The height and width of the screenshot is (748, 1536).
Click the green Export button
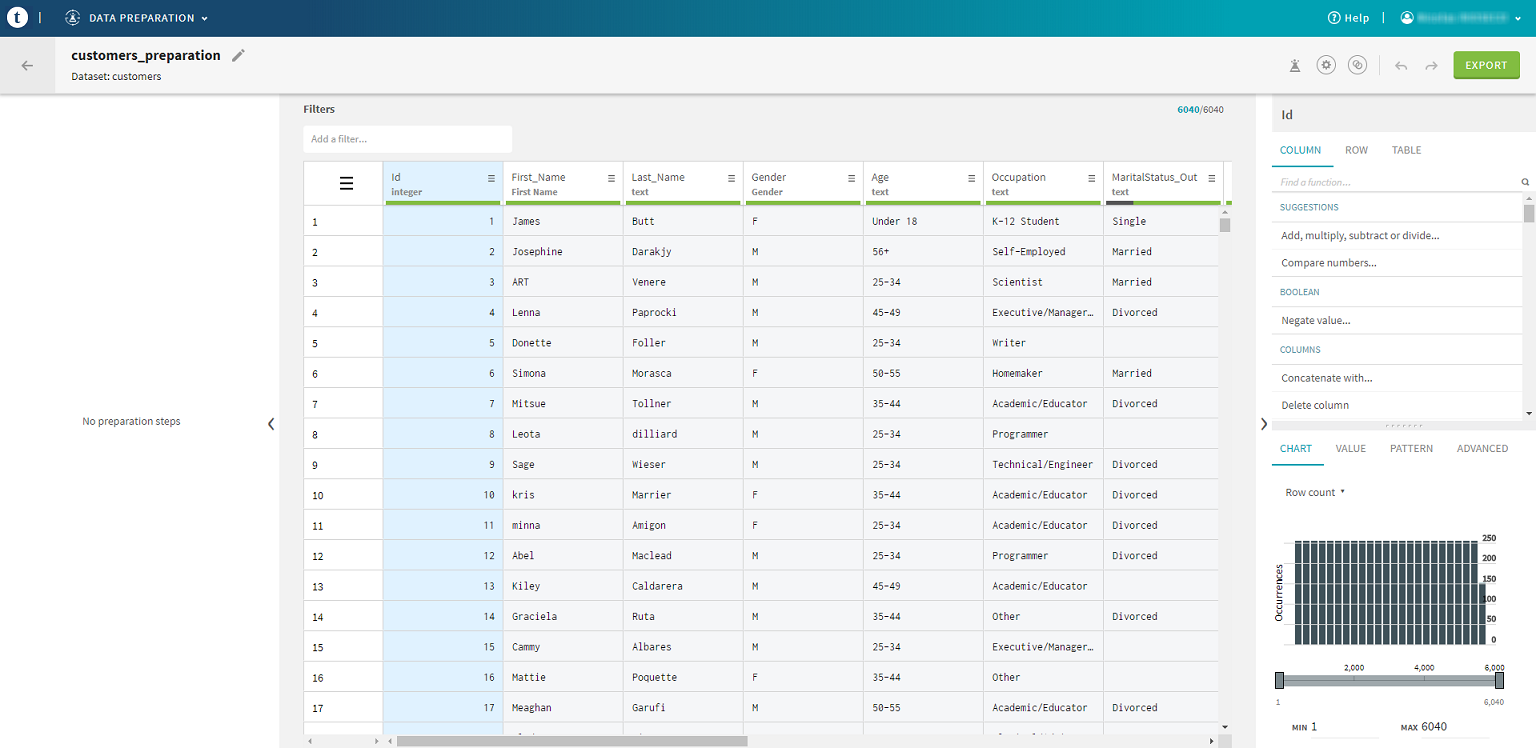click(1486, 65)
